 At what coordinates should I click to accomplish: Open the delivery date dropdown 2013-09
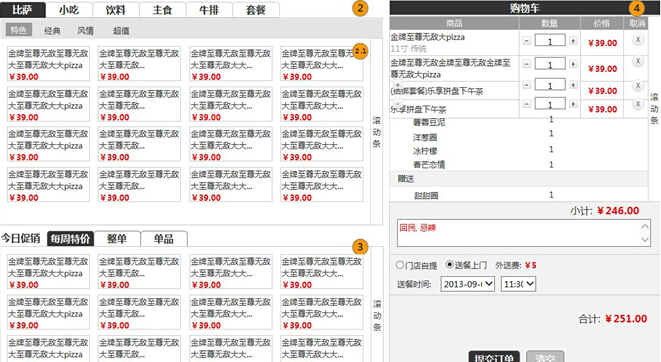[468, 284]
